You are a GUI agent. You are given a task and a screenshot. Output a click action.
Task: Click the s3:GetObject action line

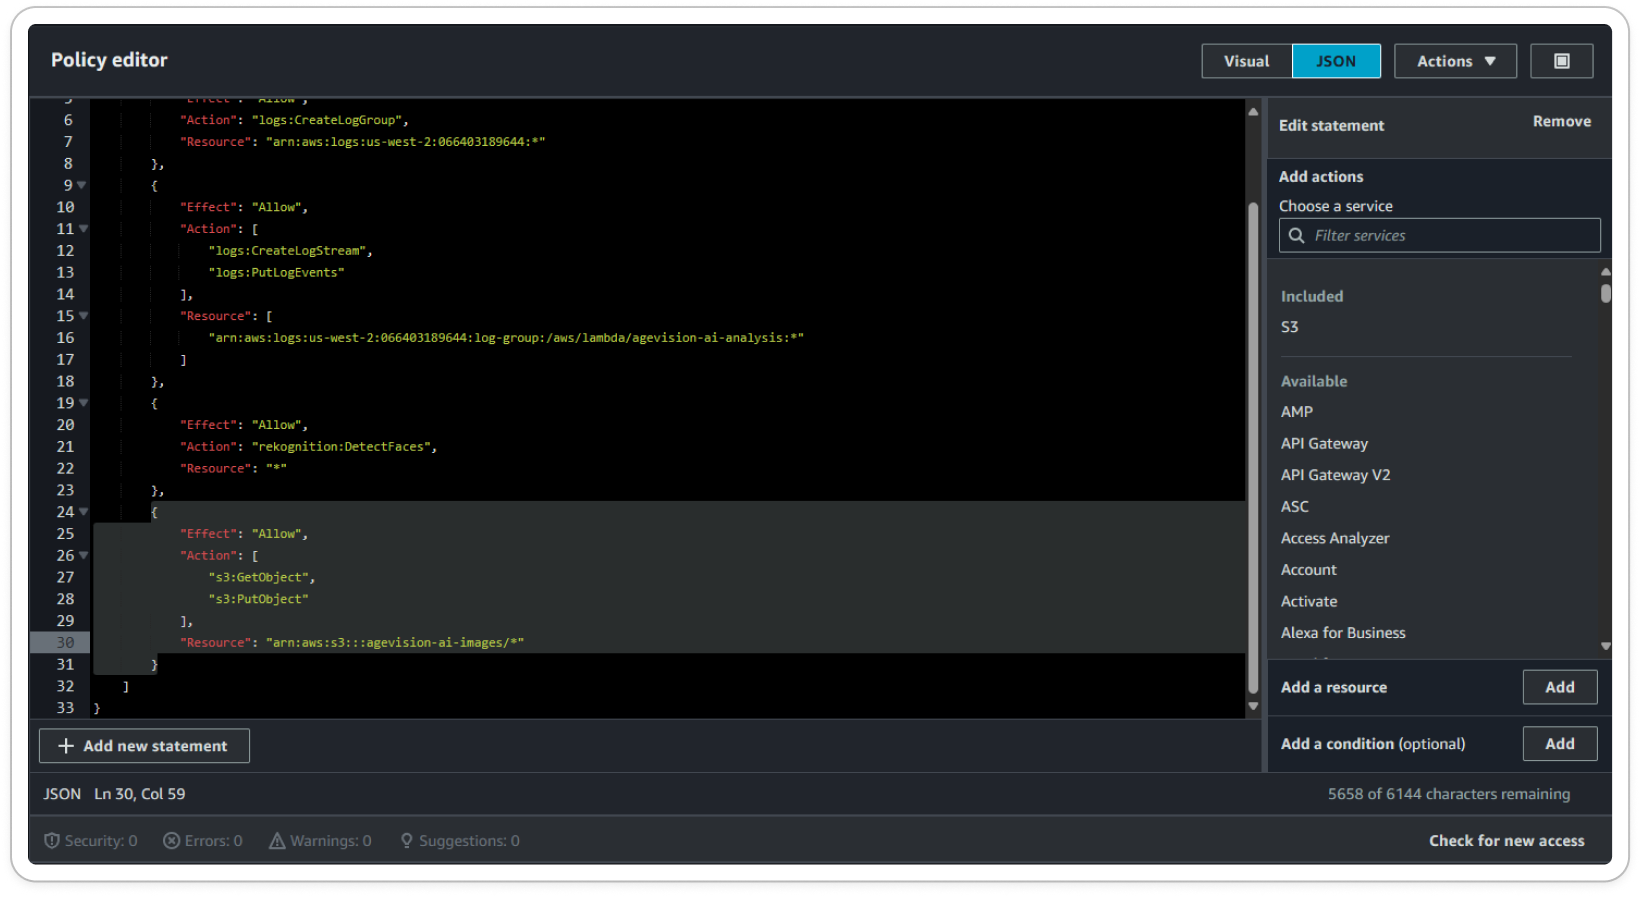coord(262,578)
